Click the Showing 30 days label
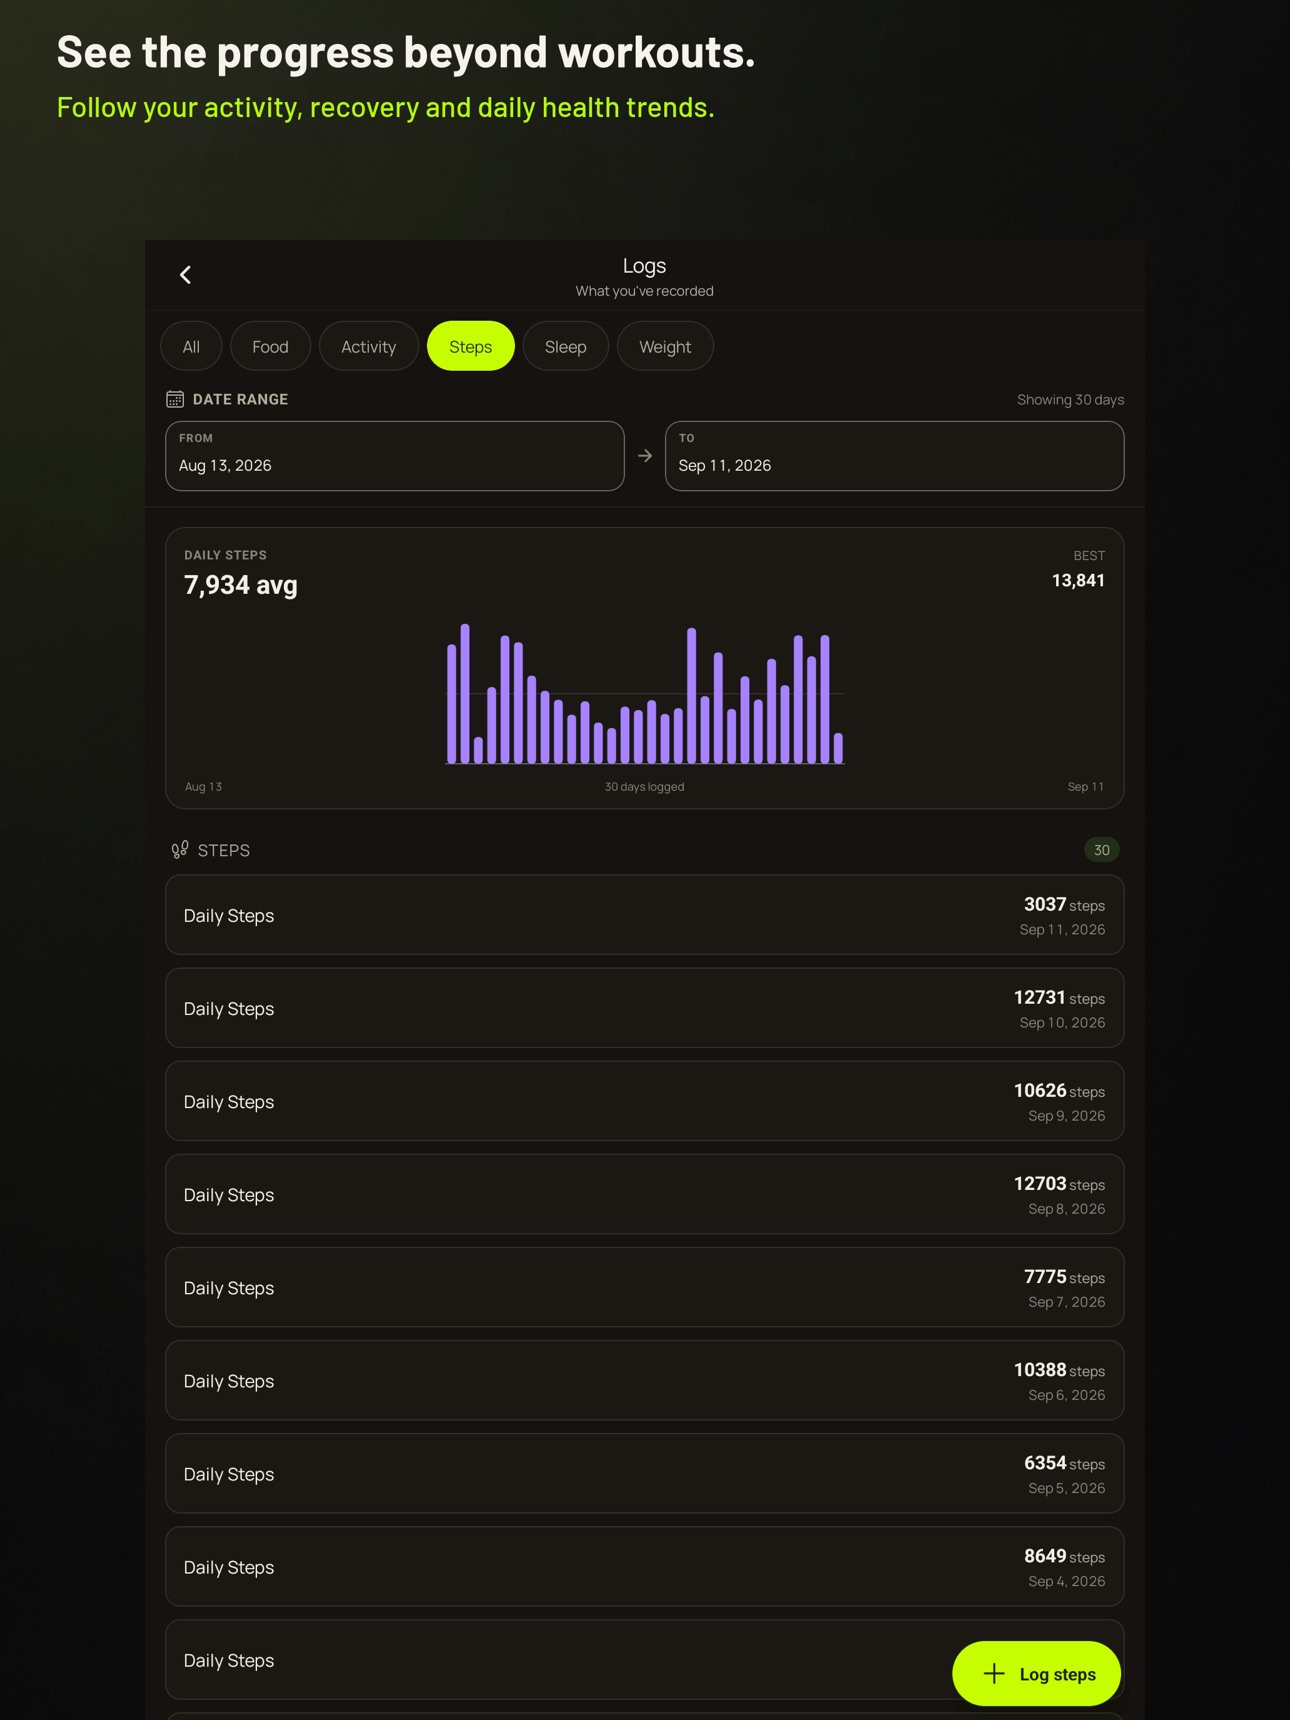Viewport: 1290px width, 1720px height. pyautogui.click(x=1071, y=400)
